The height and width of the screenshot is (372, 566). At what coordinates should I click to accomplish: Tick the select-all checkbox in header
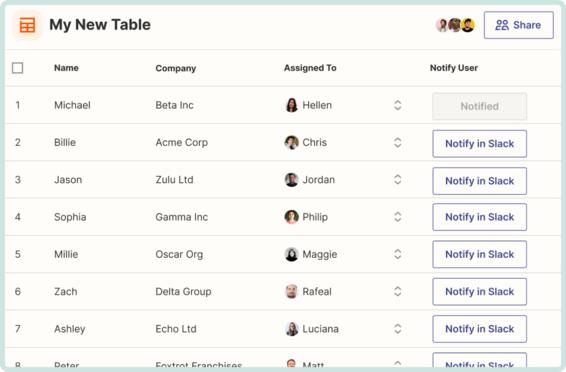17,68
